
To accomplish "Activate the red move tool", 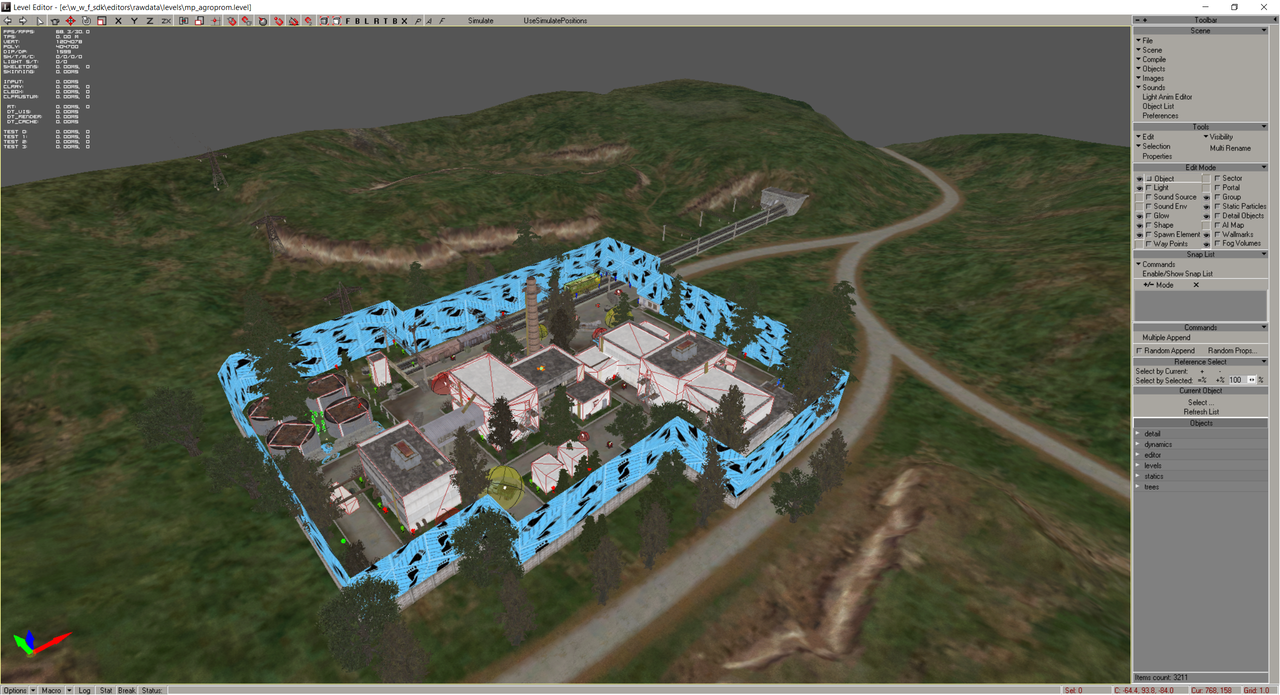I will tap(70, 20).
